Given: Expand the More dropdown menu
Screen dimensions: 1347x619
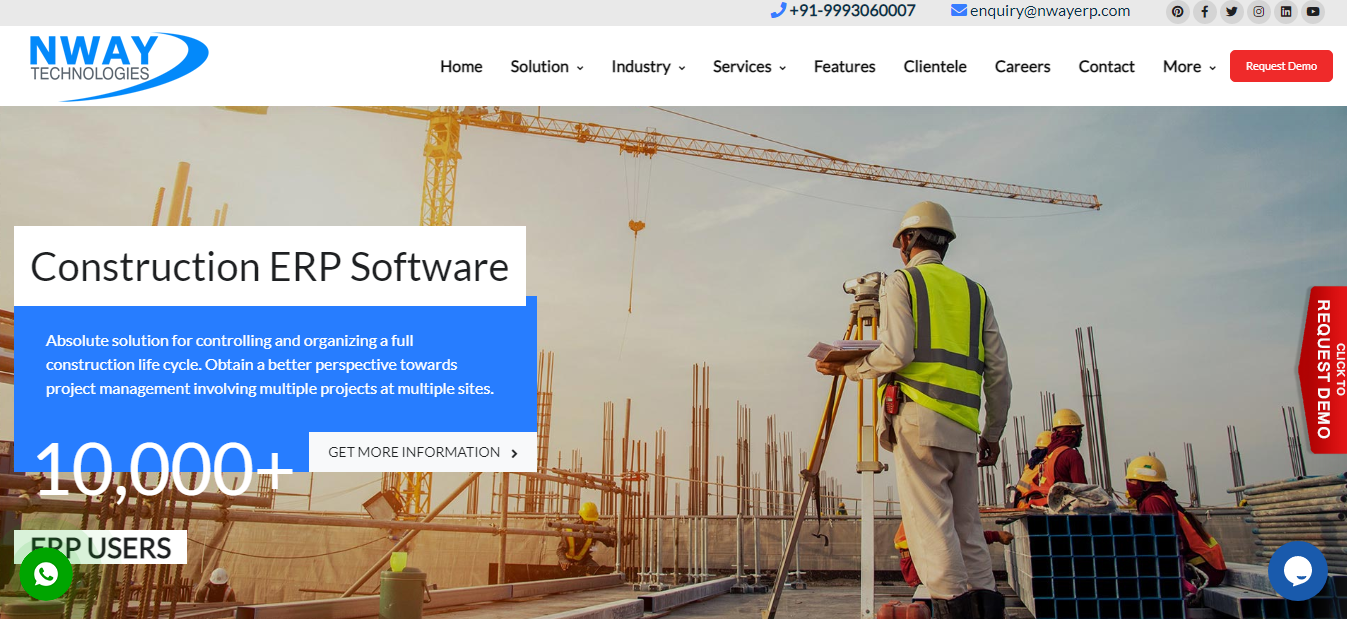Looking at the screenshot, I should pyautogui.click(x=1187, y=66).
